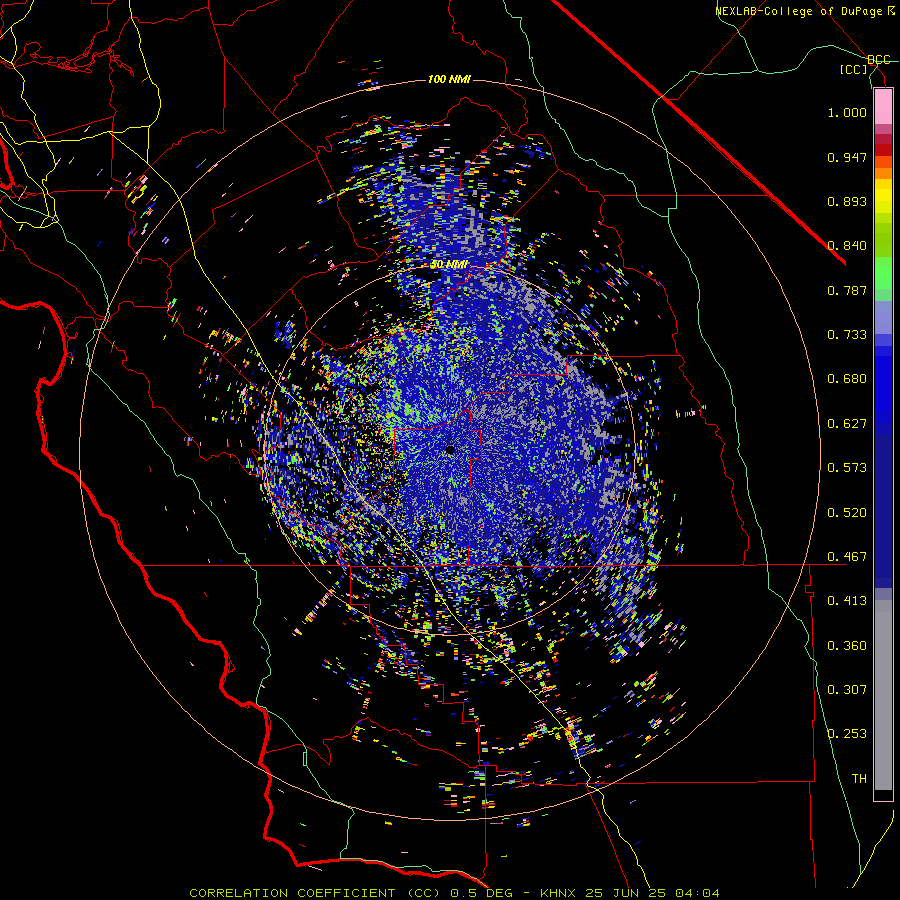Click the 50 NMI range ring label
Image resolution: width=900 pixels, height=900 pixels.
pyautogui.click(x=449, y=265)
